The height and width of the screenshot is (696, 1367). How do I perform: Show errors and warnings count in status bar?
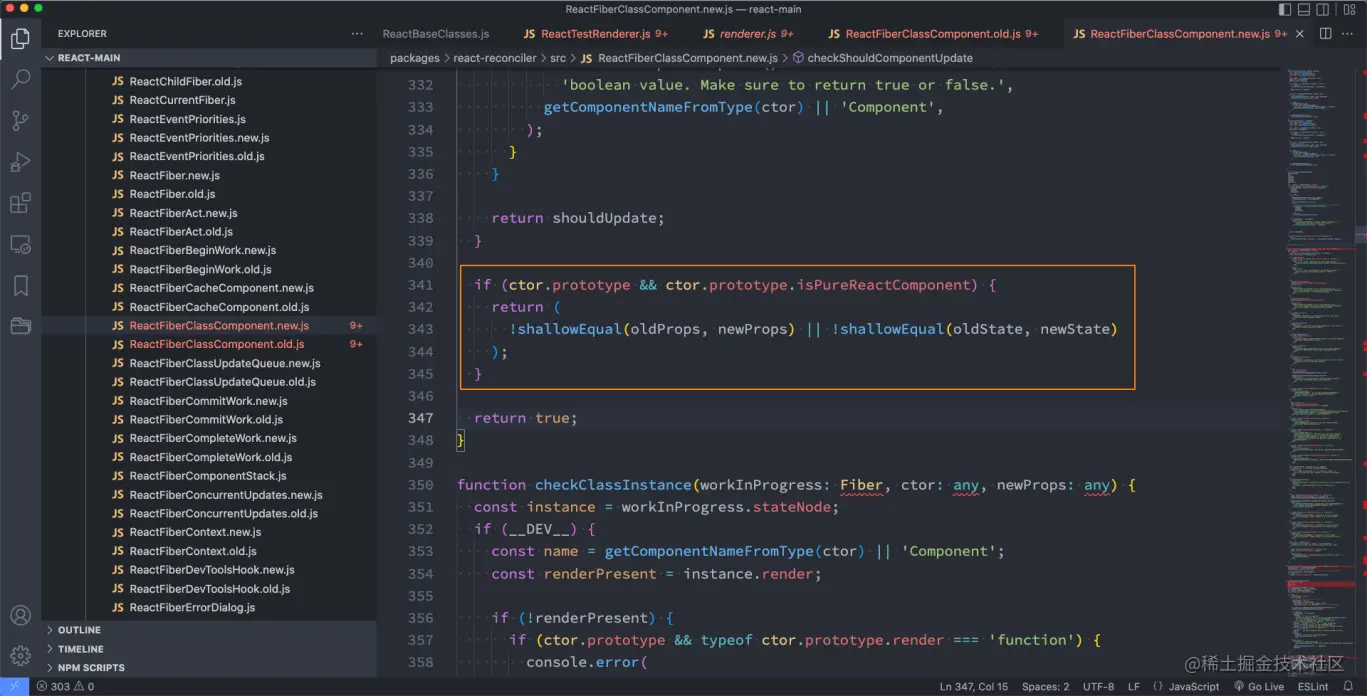pos(65,687)
